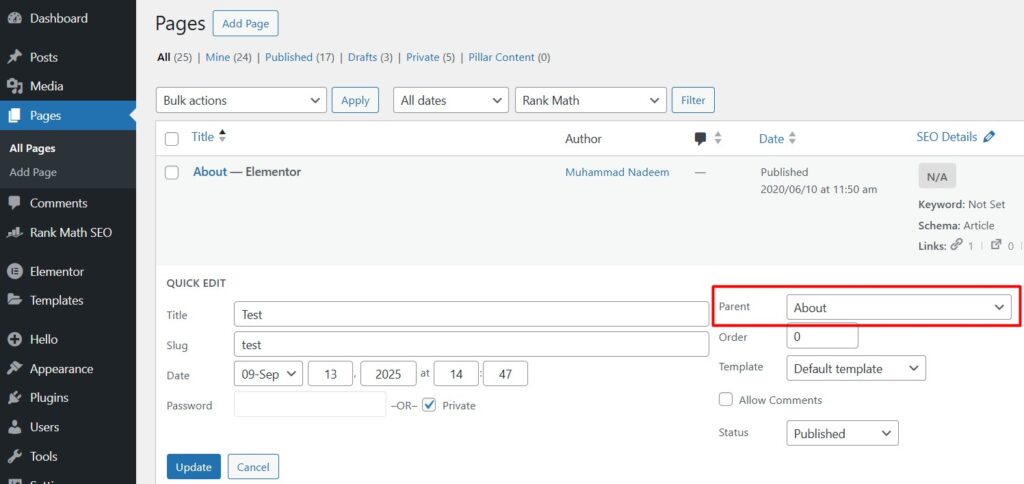The image size is (1024, 484).
Task: Click the Order field showing 0
Action: (x=822, y=337)
